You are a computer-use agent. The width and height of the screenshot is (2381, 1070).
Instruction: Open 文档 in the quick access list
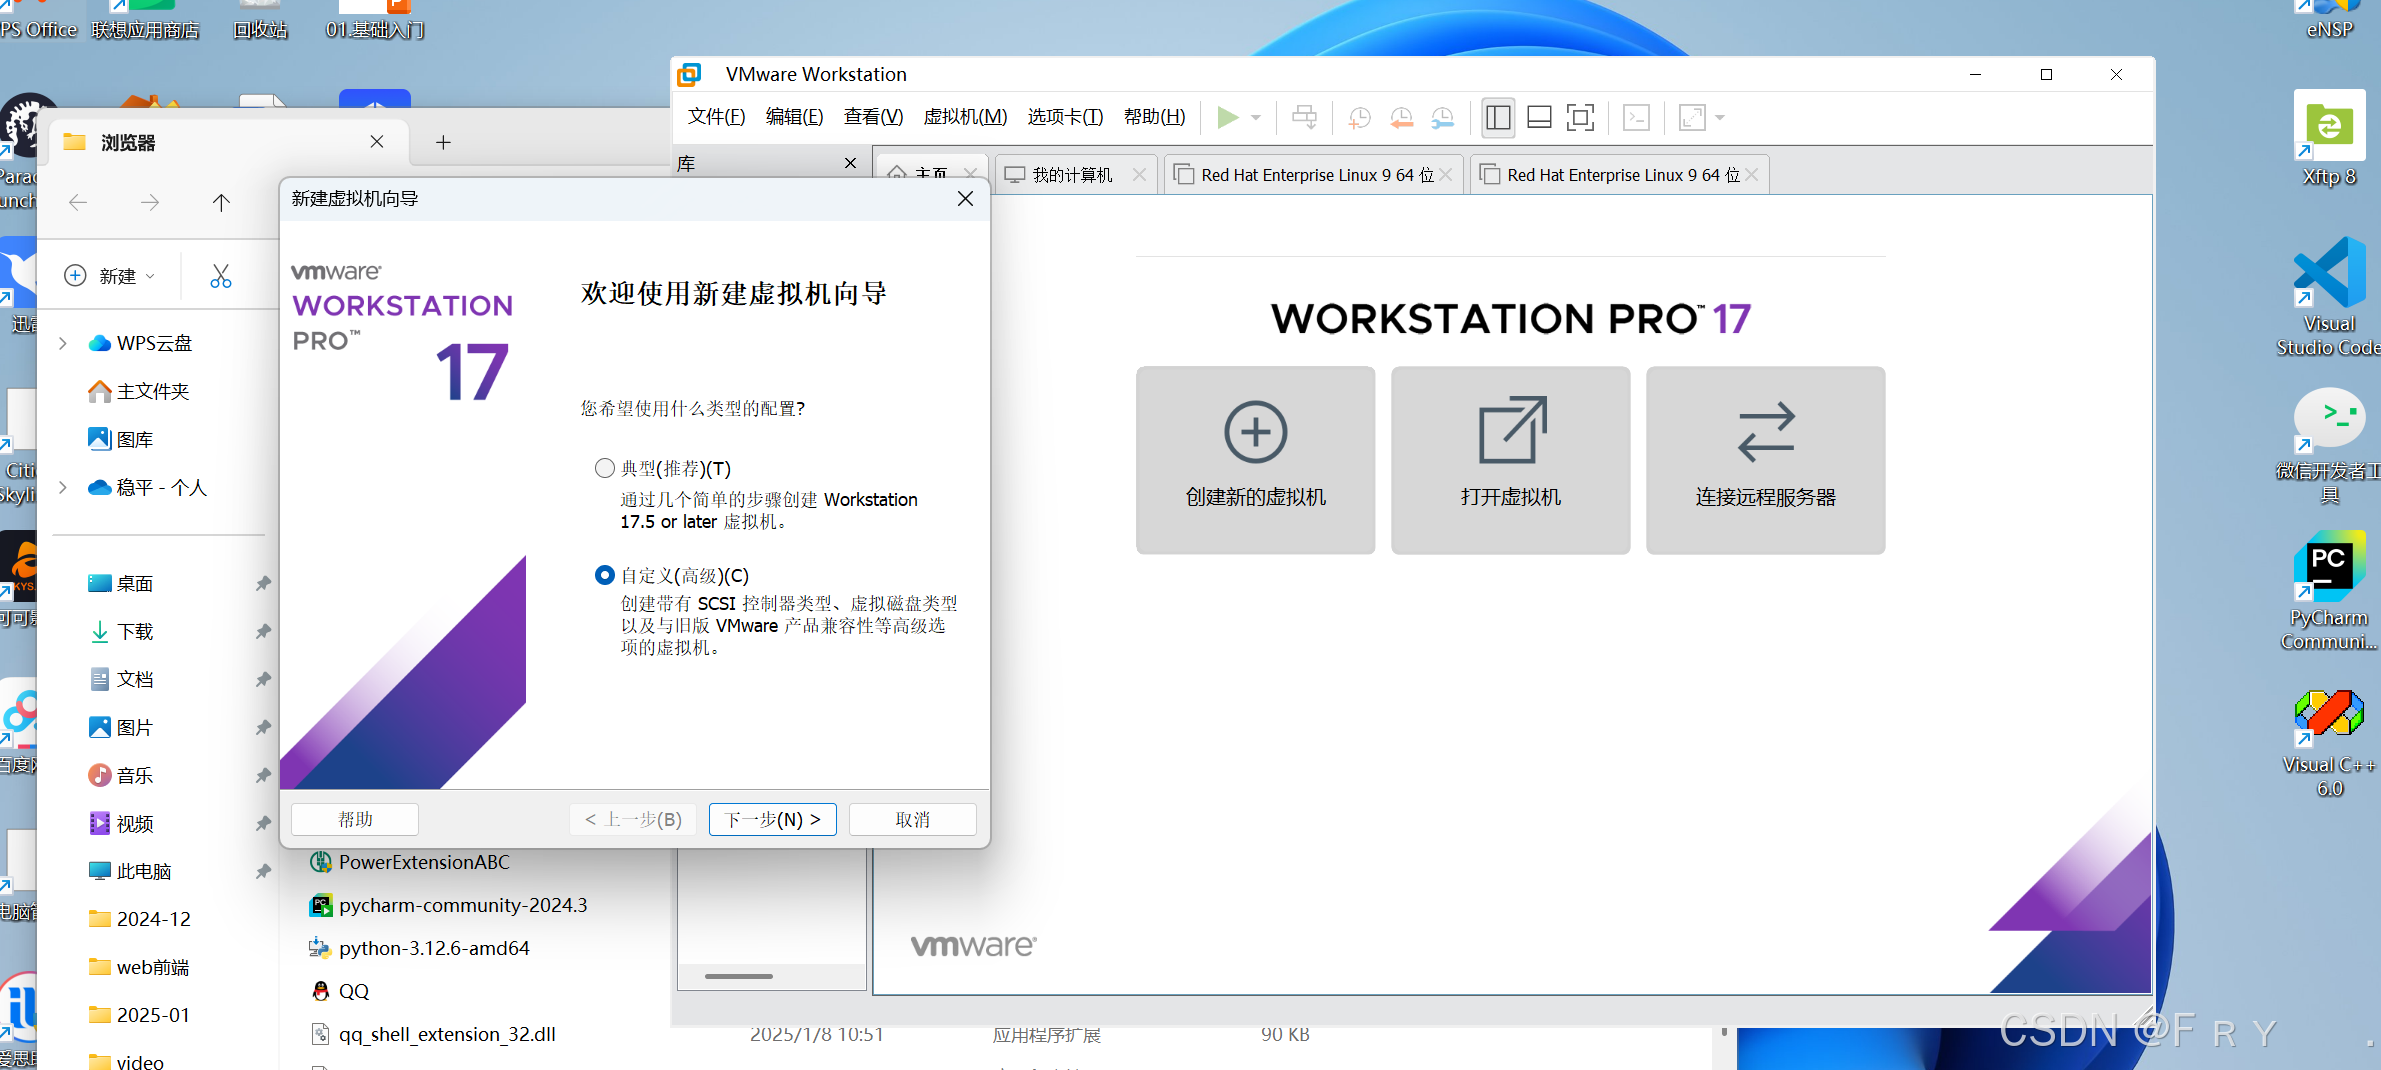[x=120, y=679]
